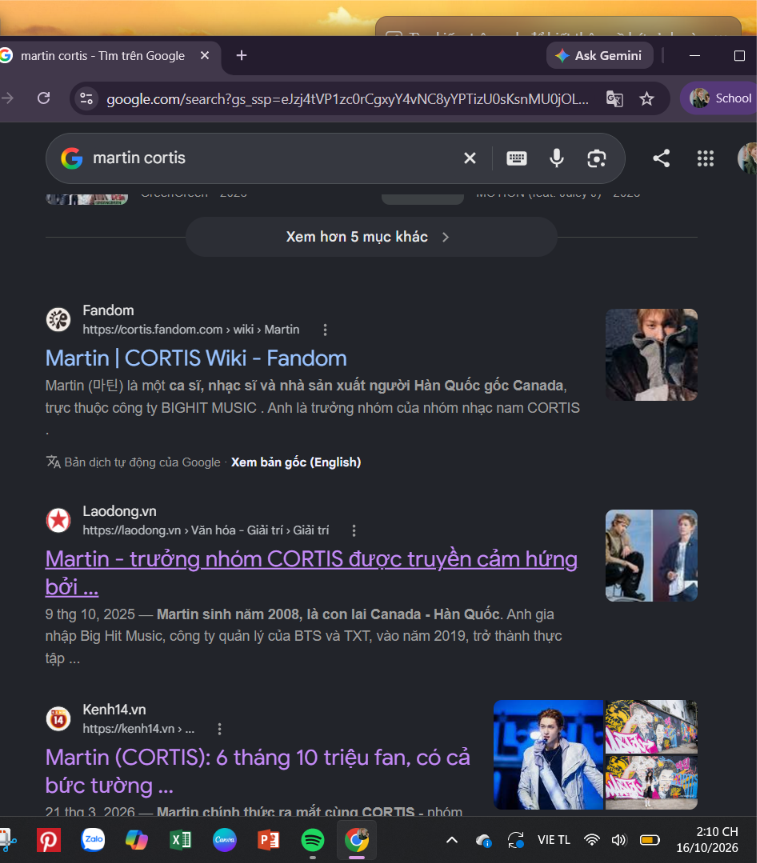Open Copilot from the taskbar
Image resolution: width=757 pixels, height=863 pixels.
tap(137, 840)
